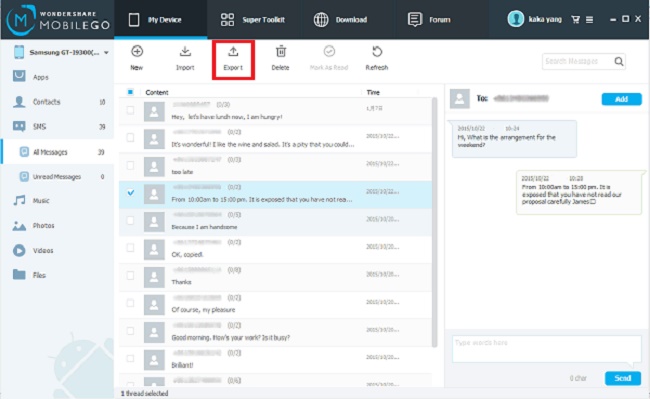Expand the Samsung GT-I9300 device dropdown

[x=107, y=53]
